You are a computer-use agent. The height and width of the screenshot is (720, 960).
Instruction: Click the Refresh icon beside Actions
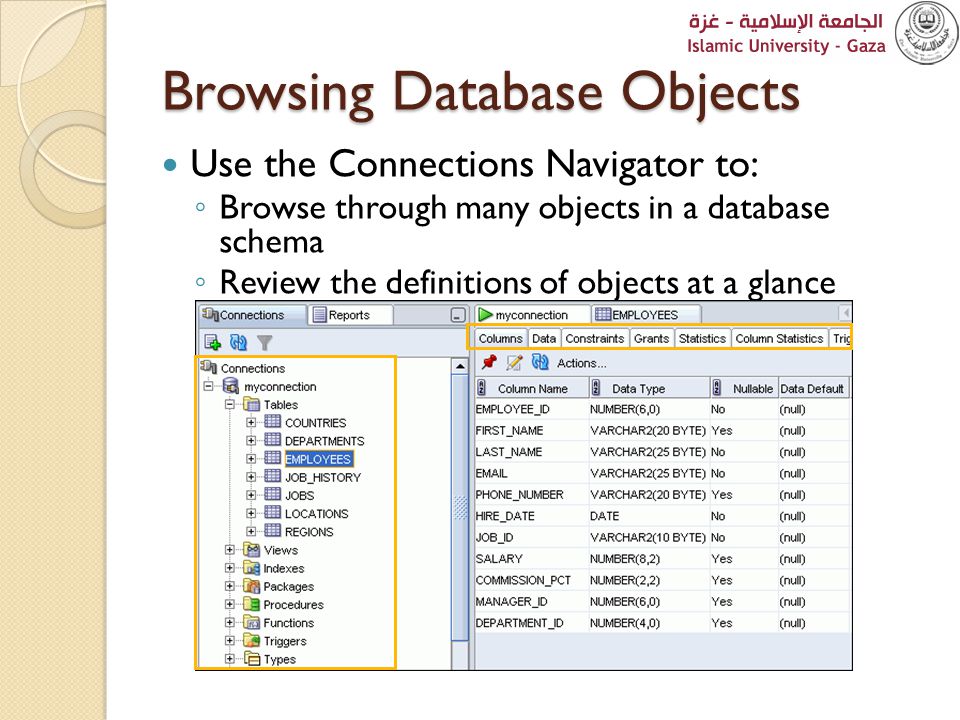[x=540, y=362]
